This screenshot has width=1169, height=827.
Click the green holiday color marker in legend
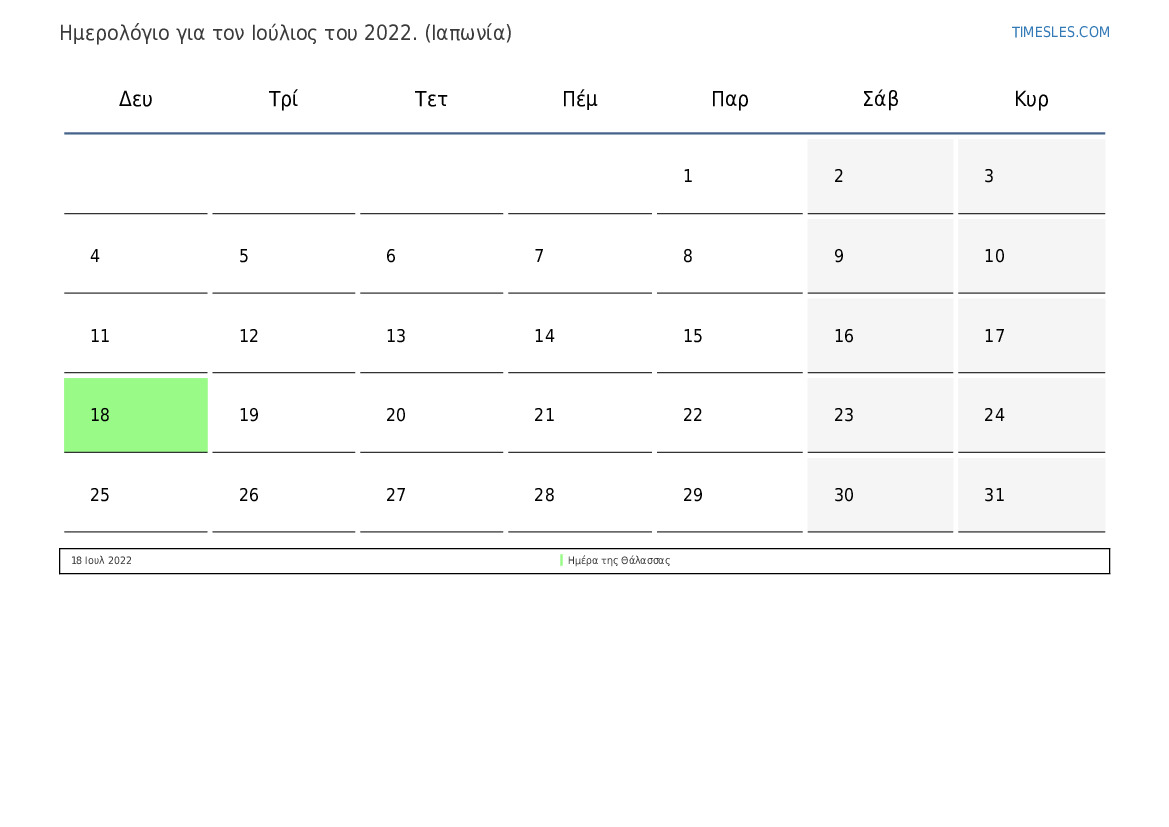pyautogui.click(x=562, y=561)
